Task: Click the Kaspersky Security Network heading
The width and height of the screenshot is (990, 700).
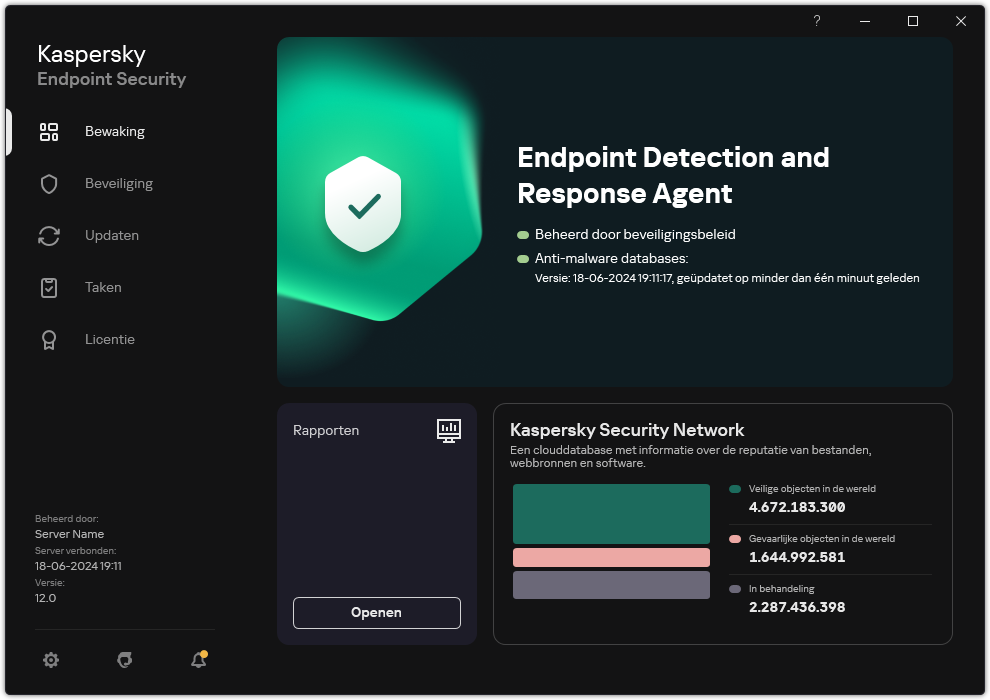Action: [x=627, y=430]
